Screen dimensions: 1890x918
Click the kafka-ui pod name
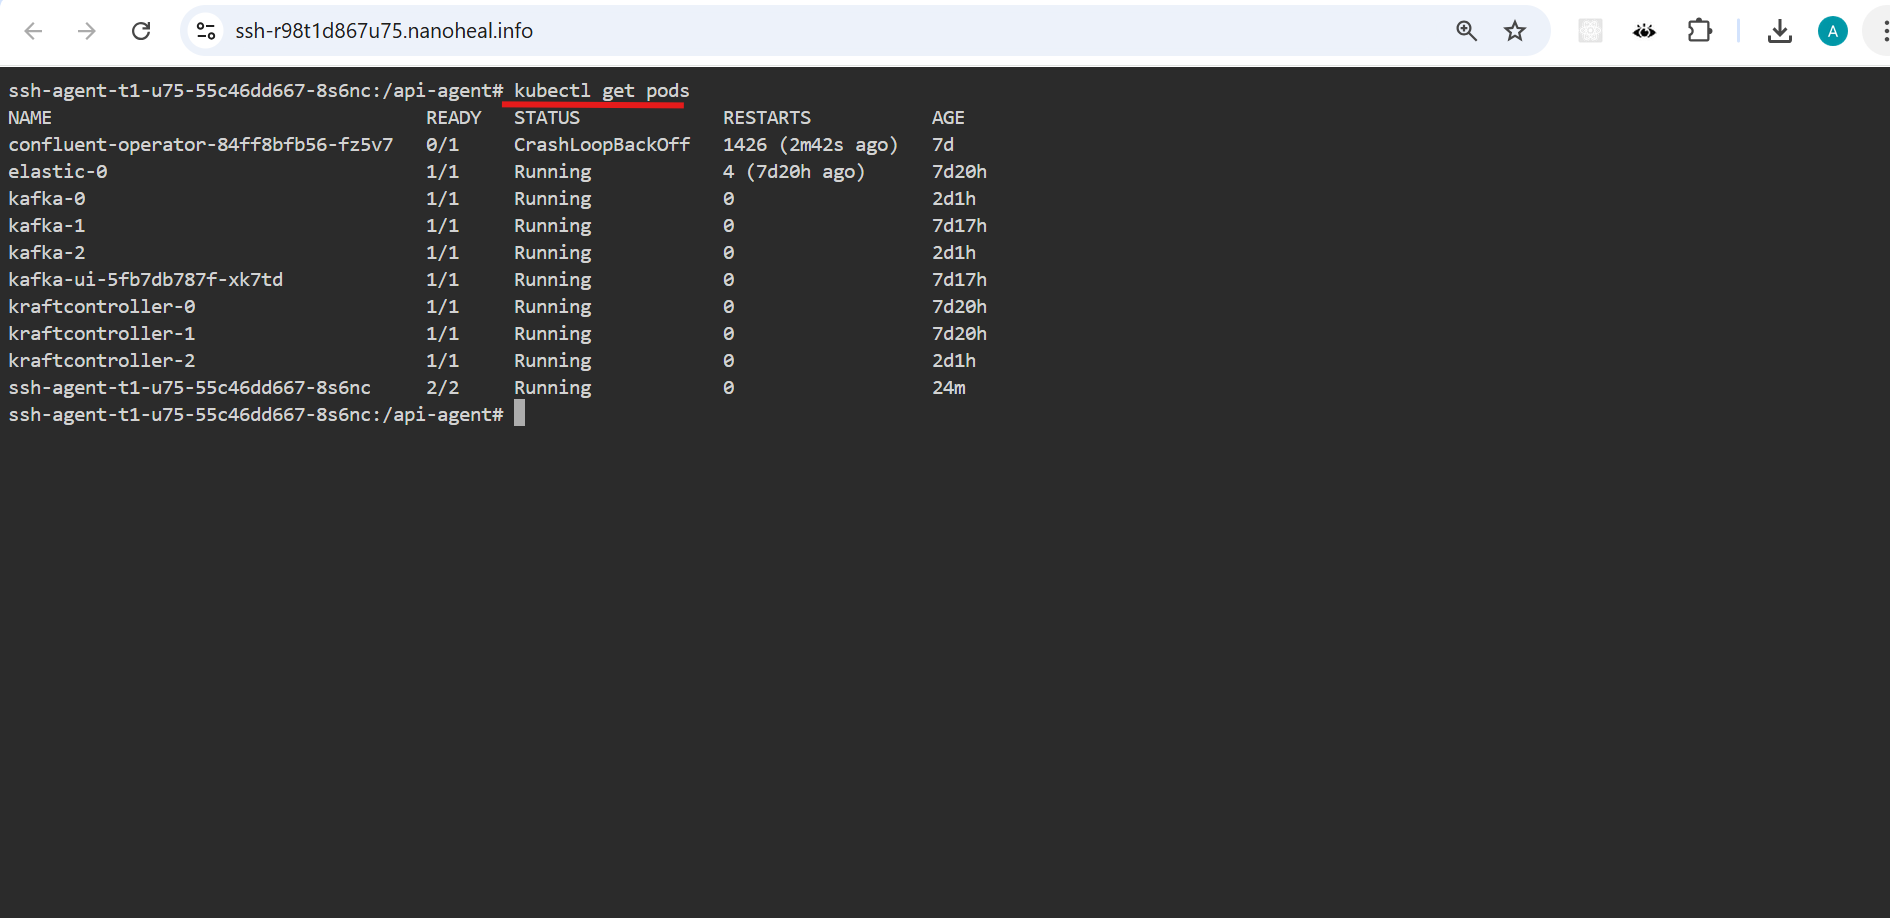[x=145, y=280]
